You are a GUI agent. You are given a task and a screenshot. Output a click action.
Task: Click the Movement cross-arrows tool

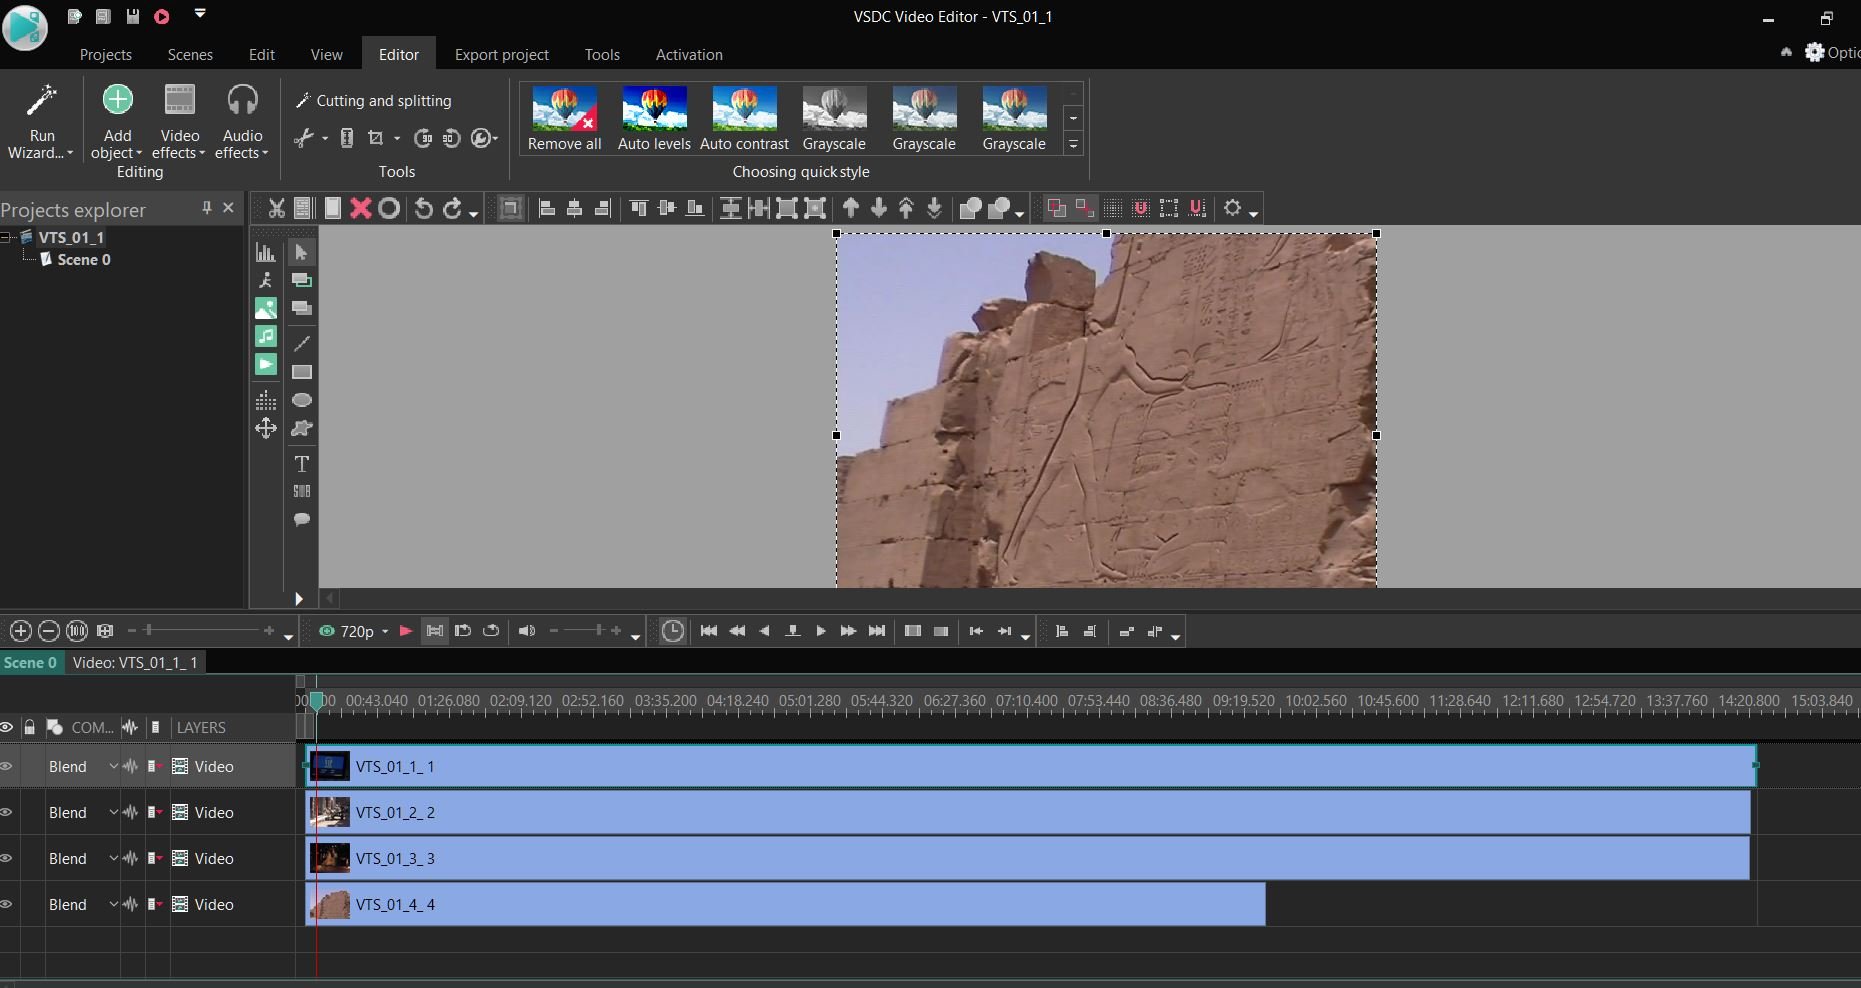[266, 428]
